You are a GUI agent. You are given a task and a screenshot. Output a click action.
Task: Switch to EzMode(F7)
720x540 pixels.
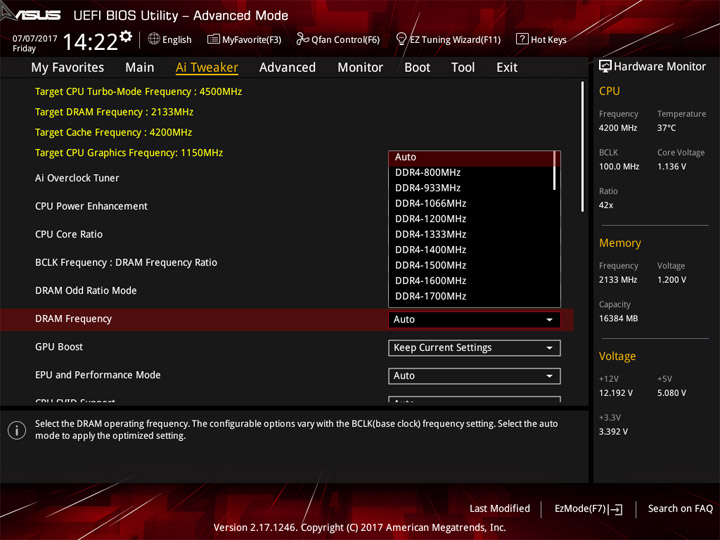[x=589, y=509]
